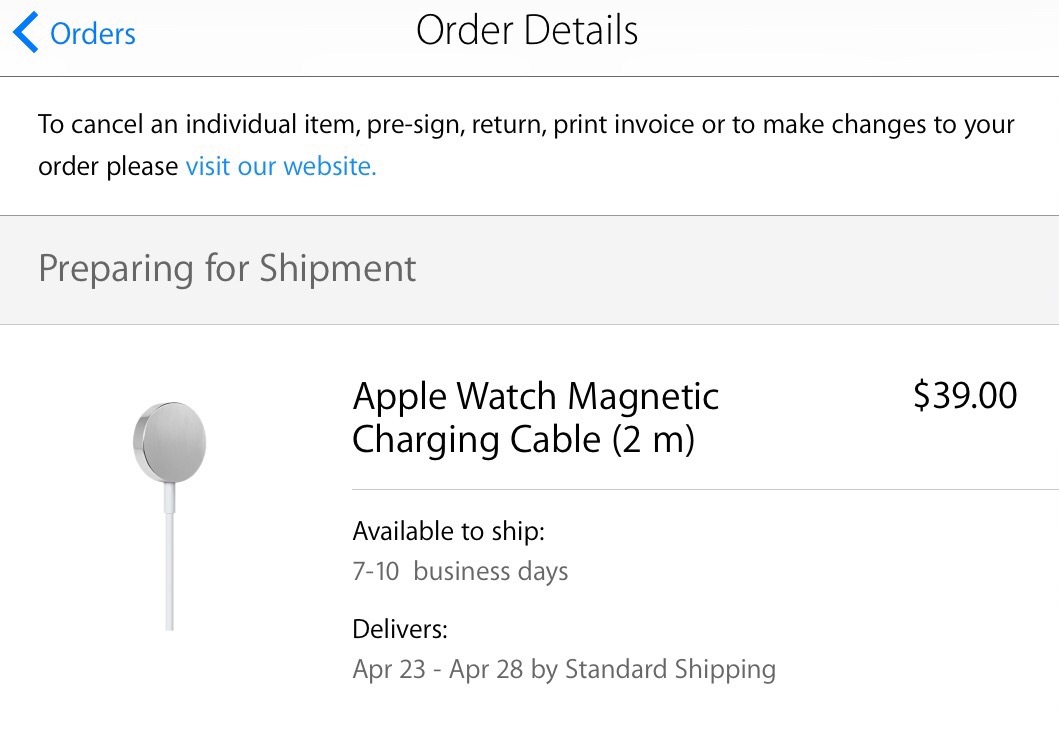Tap the pre-sign, return text in notice
Viewport: 1059px width, 735px height.
[x=457, y=125]
